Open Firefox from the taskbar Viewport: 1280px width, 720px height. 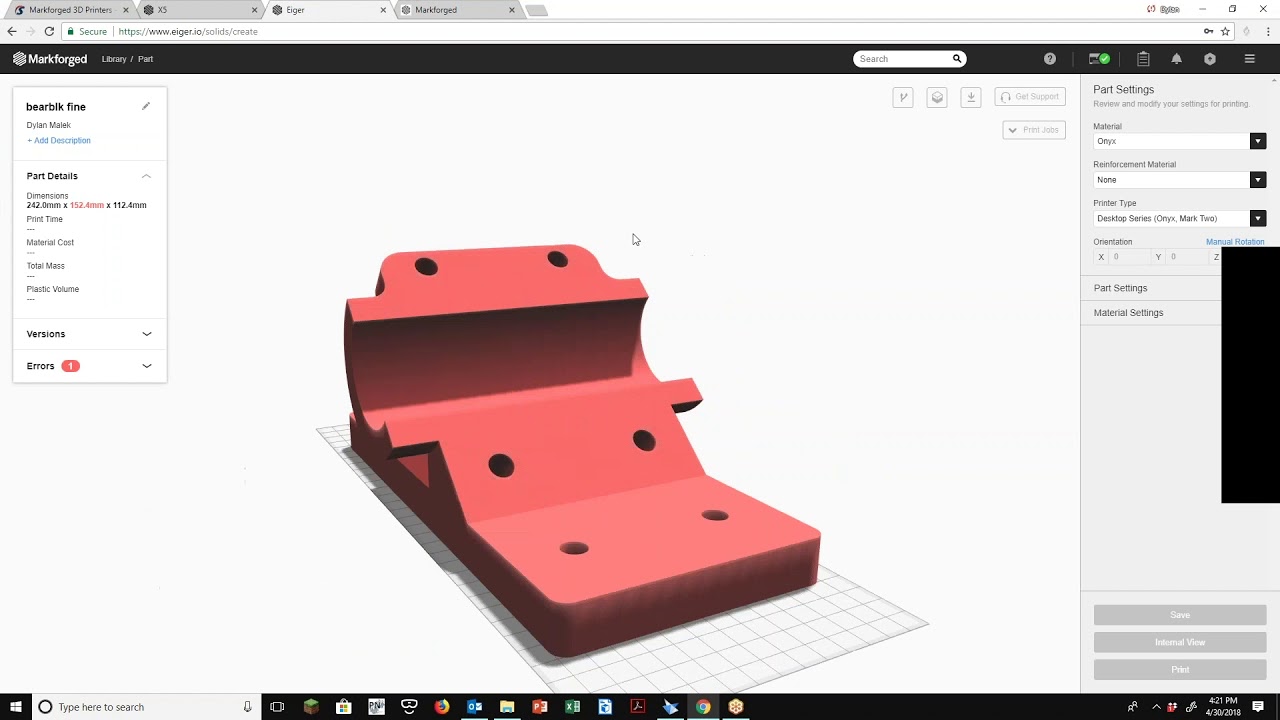click(x=442, y=707)
